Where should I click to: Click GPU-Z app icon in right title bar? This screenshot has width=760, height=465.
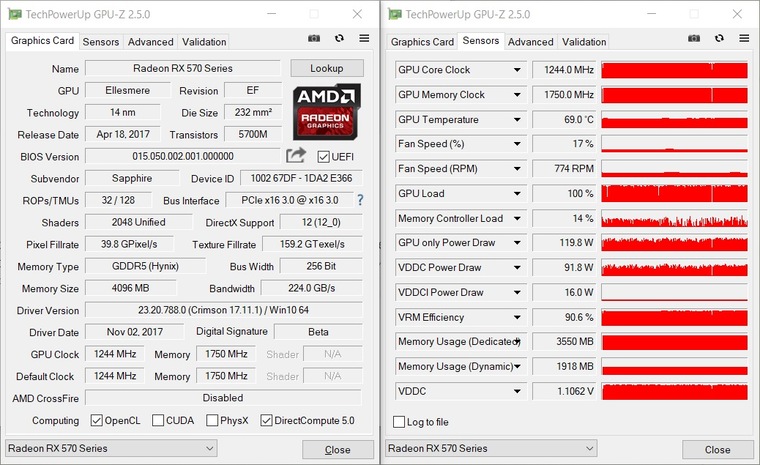coord(395,14)
